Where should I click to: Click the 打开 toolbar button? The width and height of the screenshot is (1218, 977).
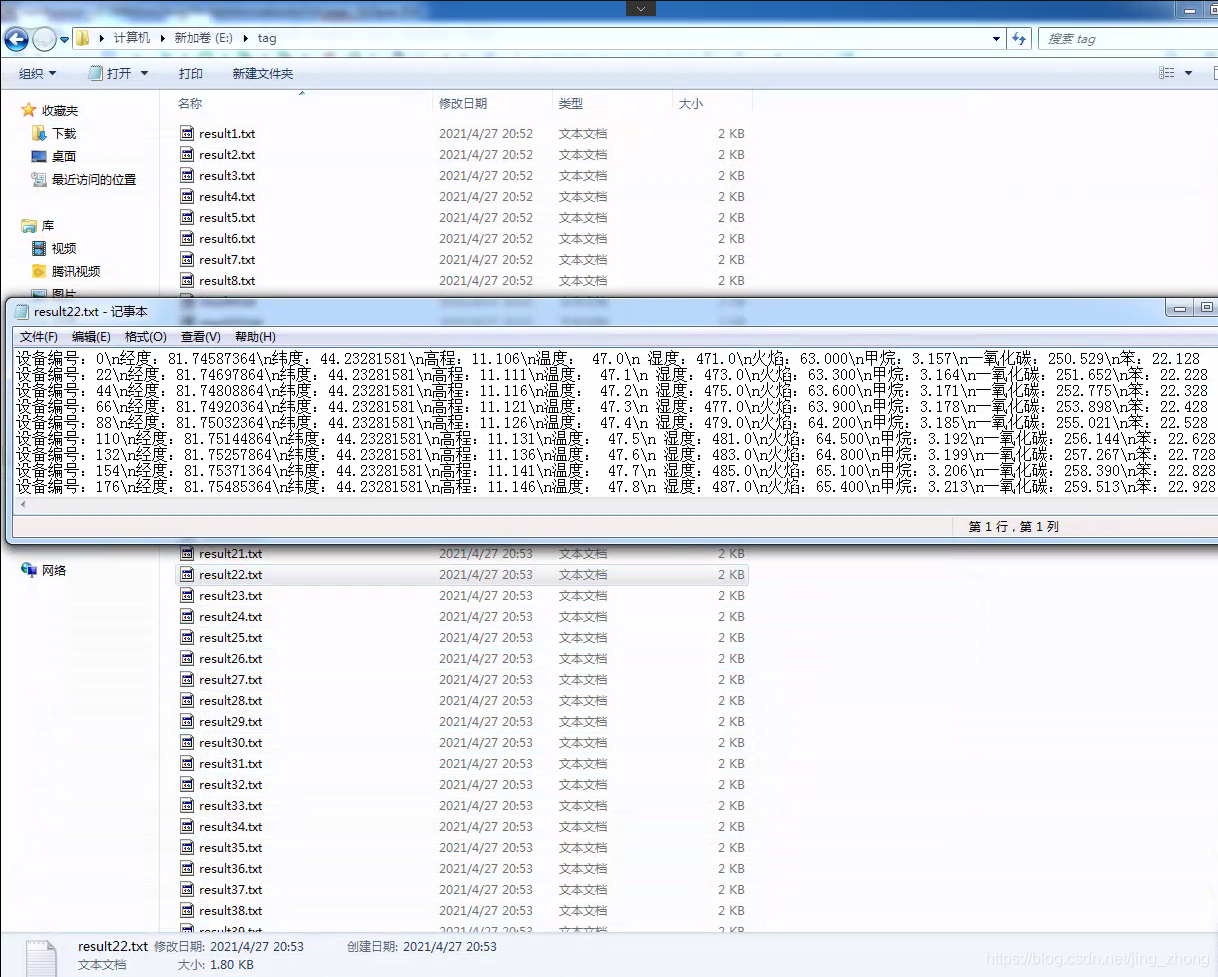click(x=111, y=73)
